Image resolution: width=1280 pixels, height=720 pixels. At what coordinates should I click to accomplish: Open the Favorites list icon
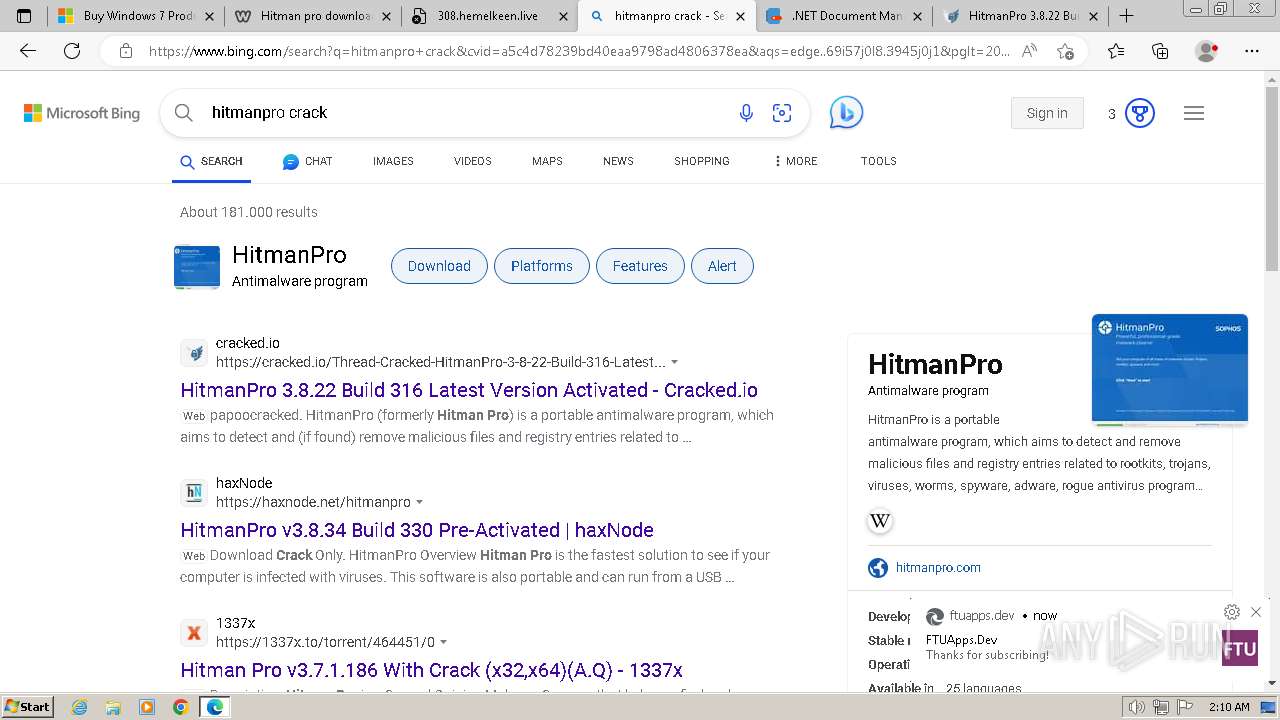(1116, 51)
